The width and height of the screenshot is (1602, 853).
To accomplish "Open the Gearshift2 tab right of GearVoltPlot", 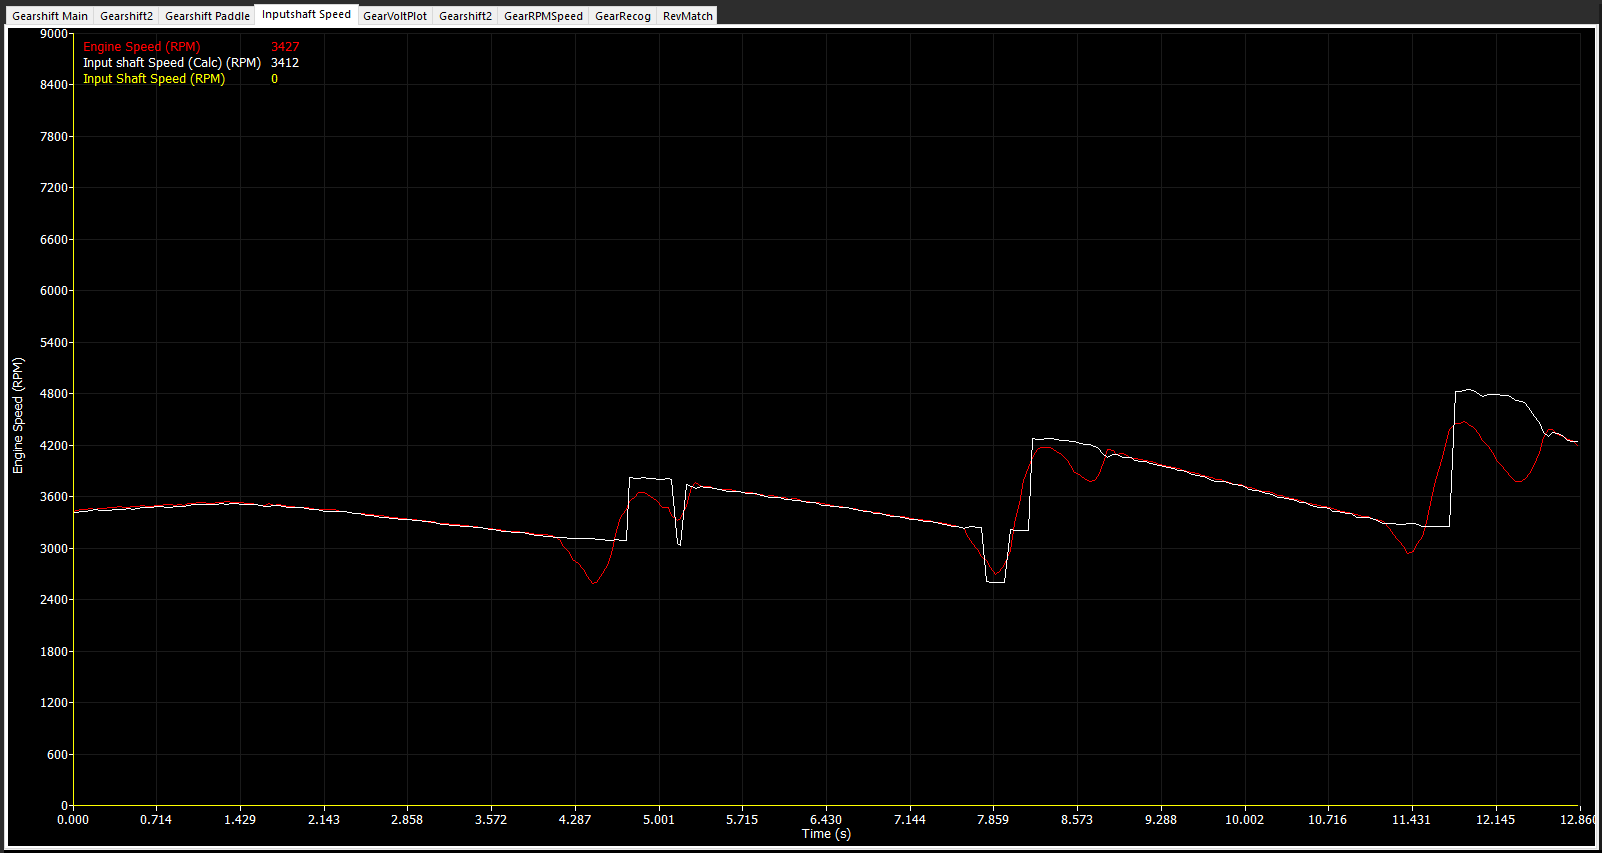I will [x=465, y=16].
